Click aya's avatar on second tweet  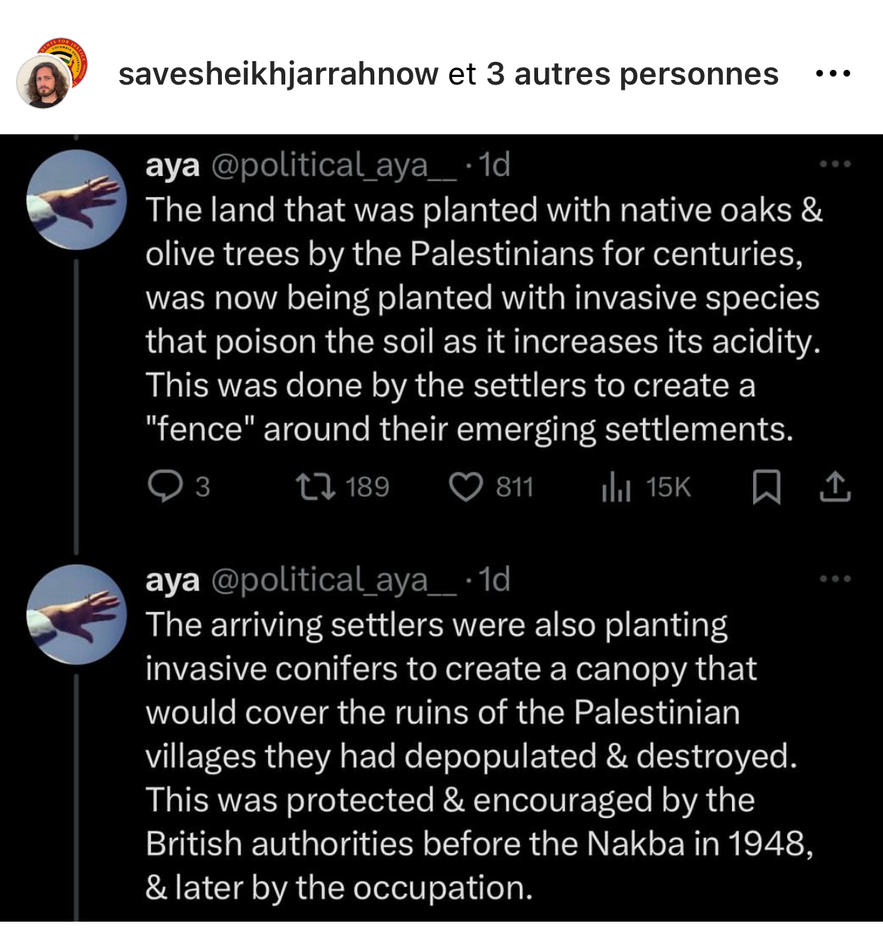click(x=73, y=614)
